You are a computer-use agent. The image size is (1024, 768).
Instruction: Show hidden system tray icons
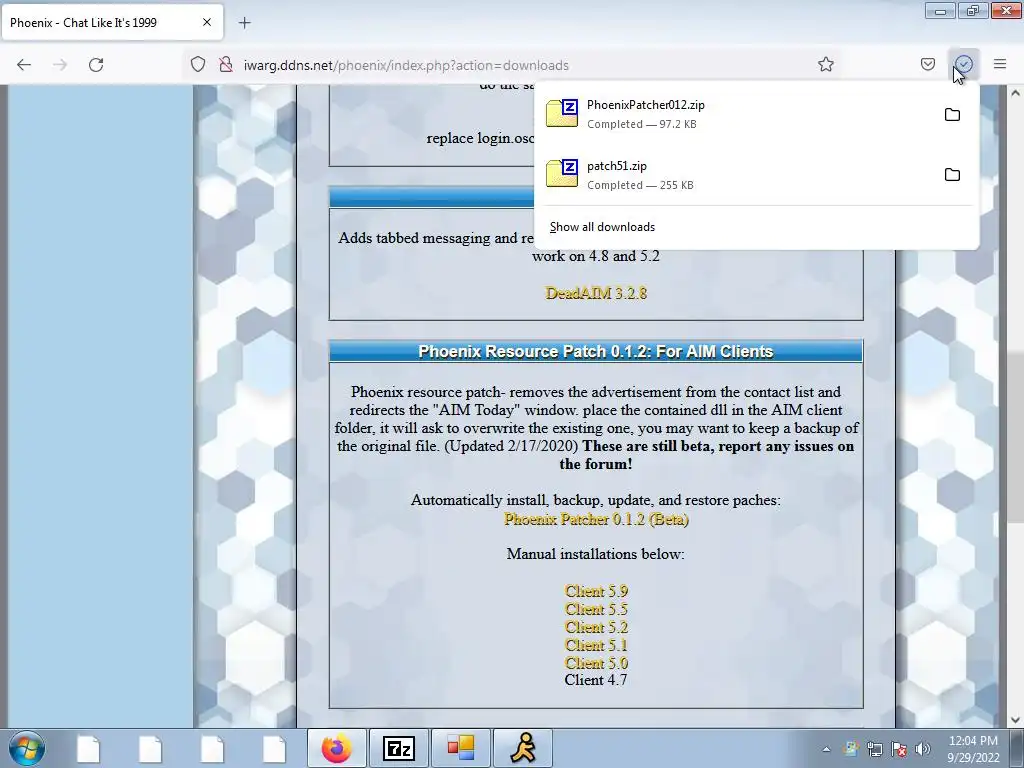click(826, 749)
